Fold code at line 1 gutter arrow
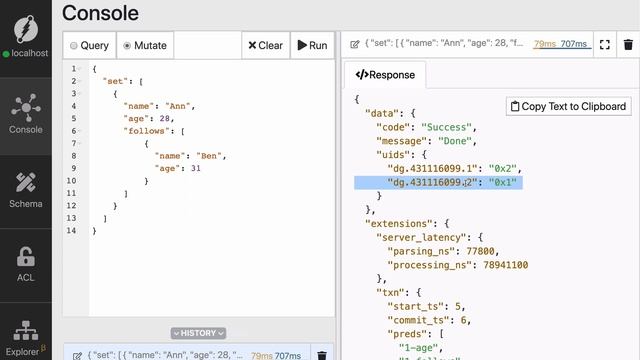 point(80,69)
